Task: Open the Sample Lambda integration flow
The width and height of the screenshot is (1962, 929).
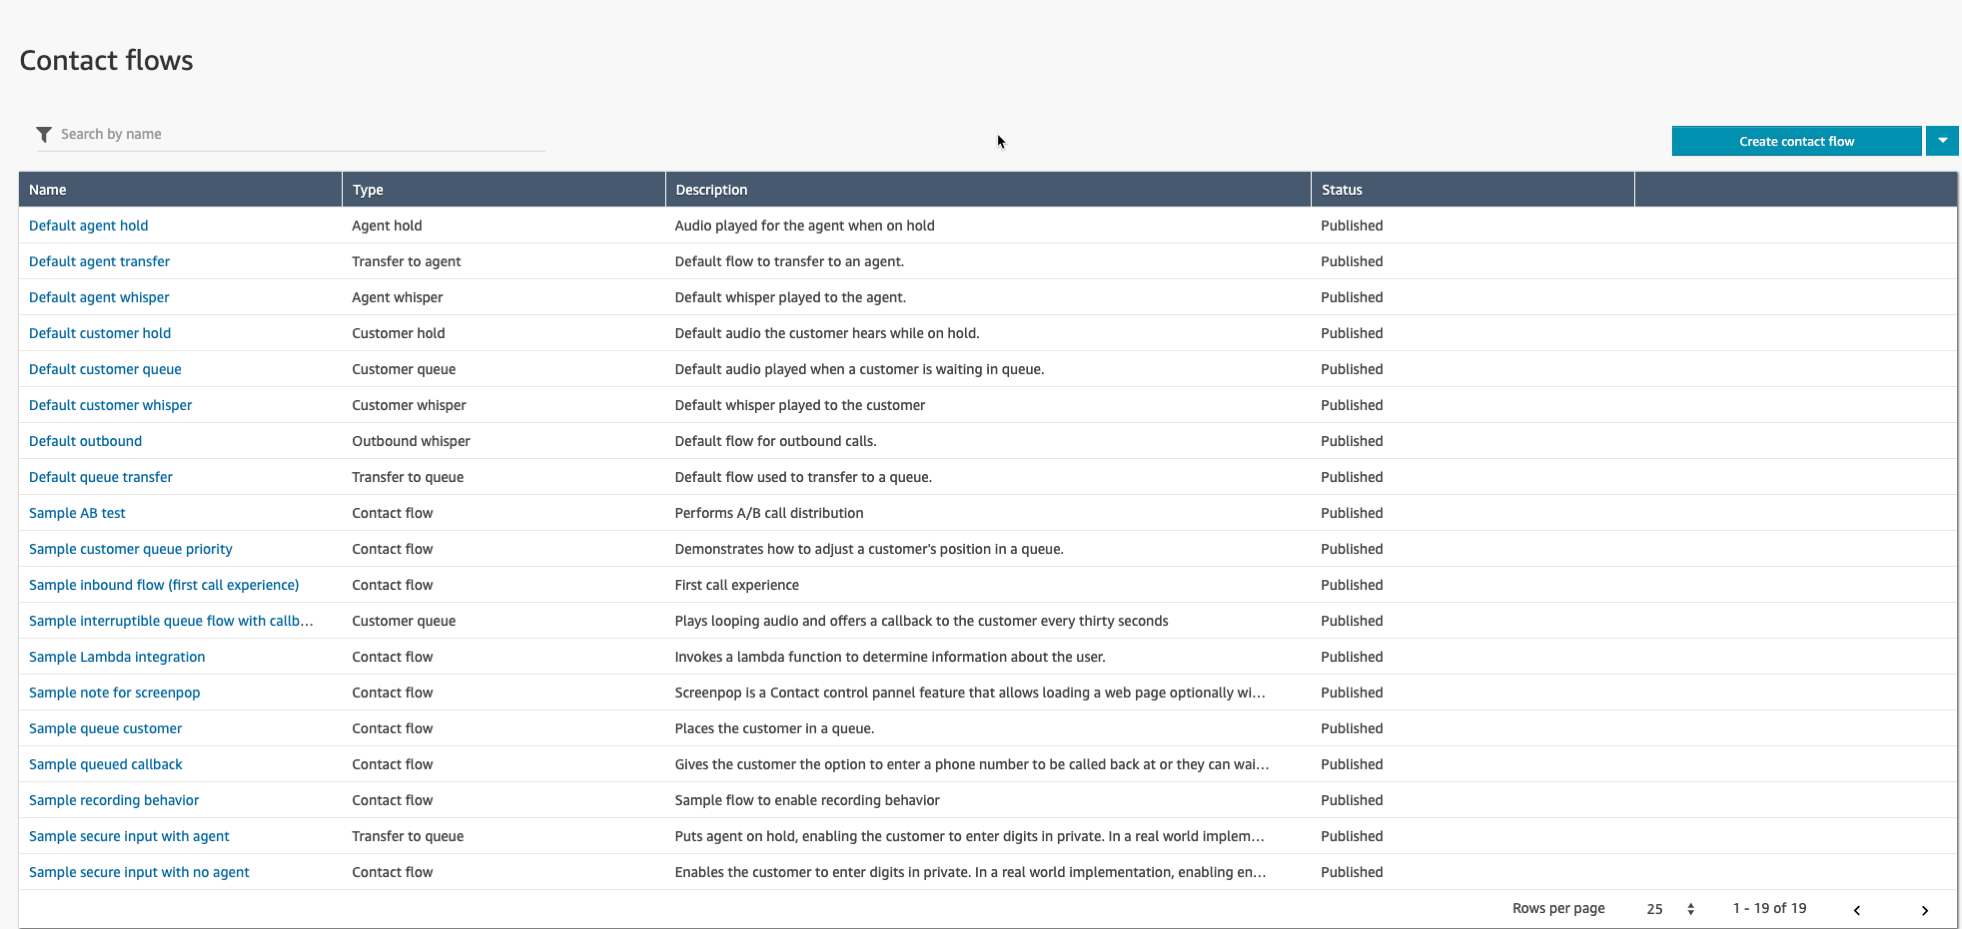Action: (x=117, y=657)
